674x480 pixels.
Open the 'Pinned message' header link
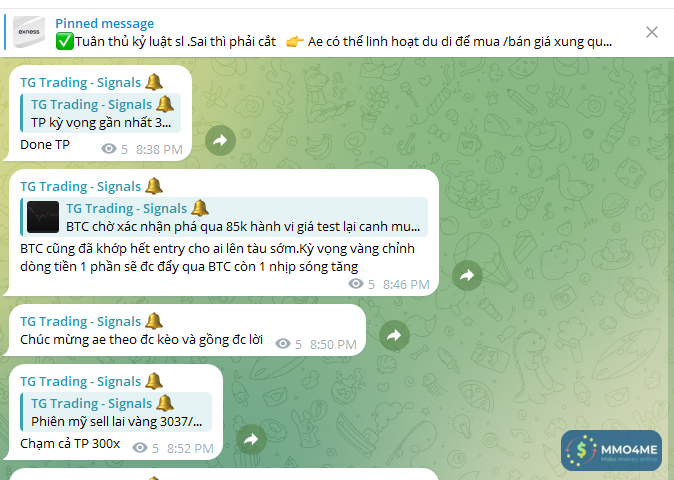click(x=104, y=23)
